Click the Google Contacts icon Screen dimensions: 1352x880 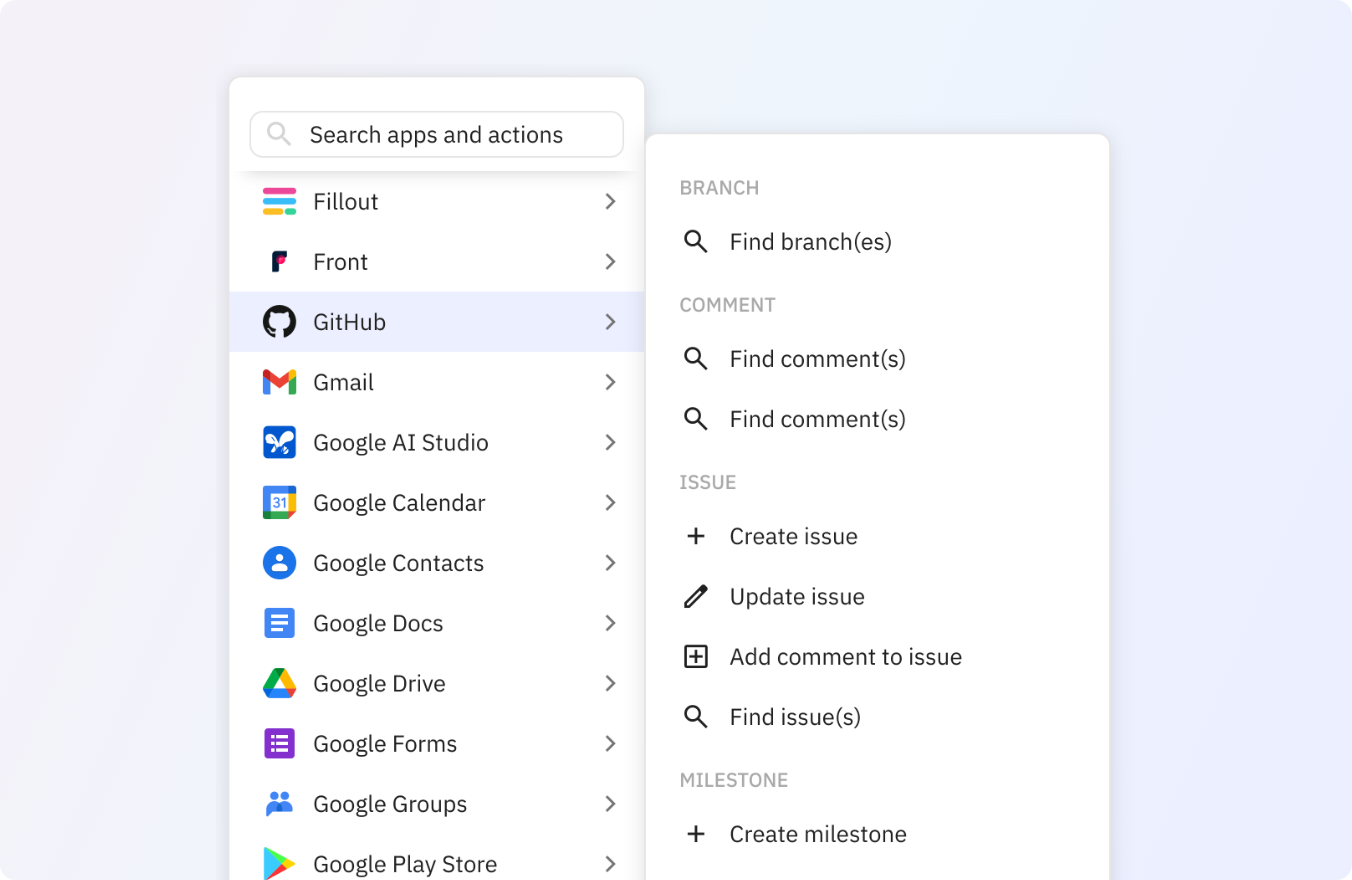(279, 563)
